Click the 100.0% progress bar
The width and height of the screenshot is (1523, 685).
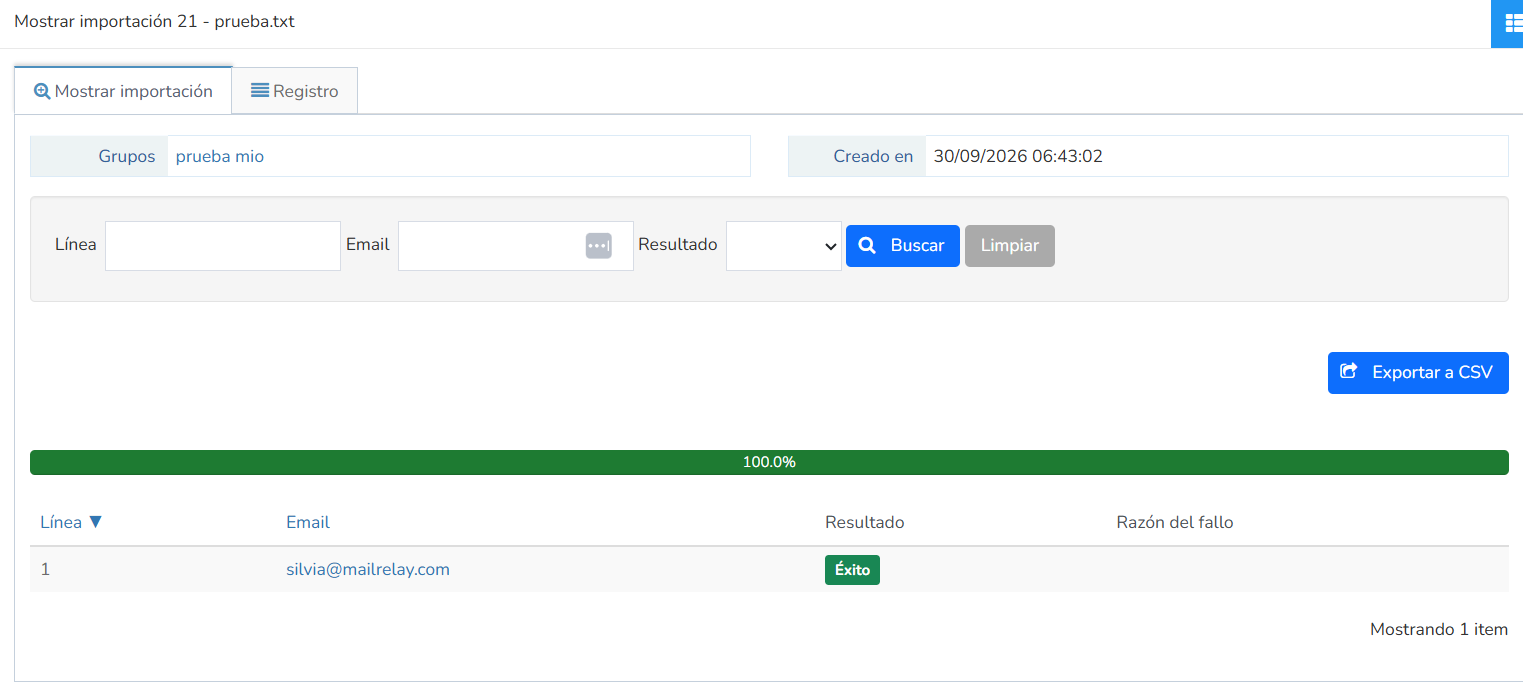point(769,462)
